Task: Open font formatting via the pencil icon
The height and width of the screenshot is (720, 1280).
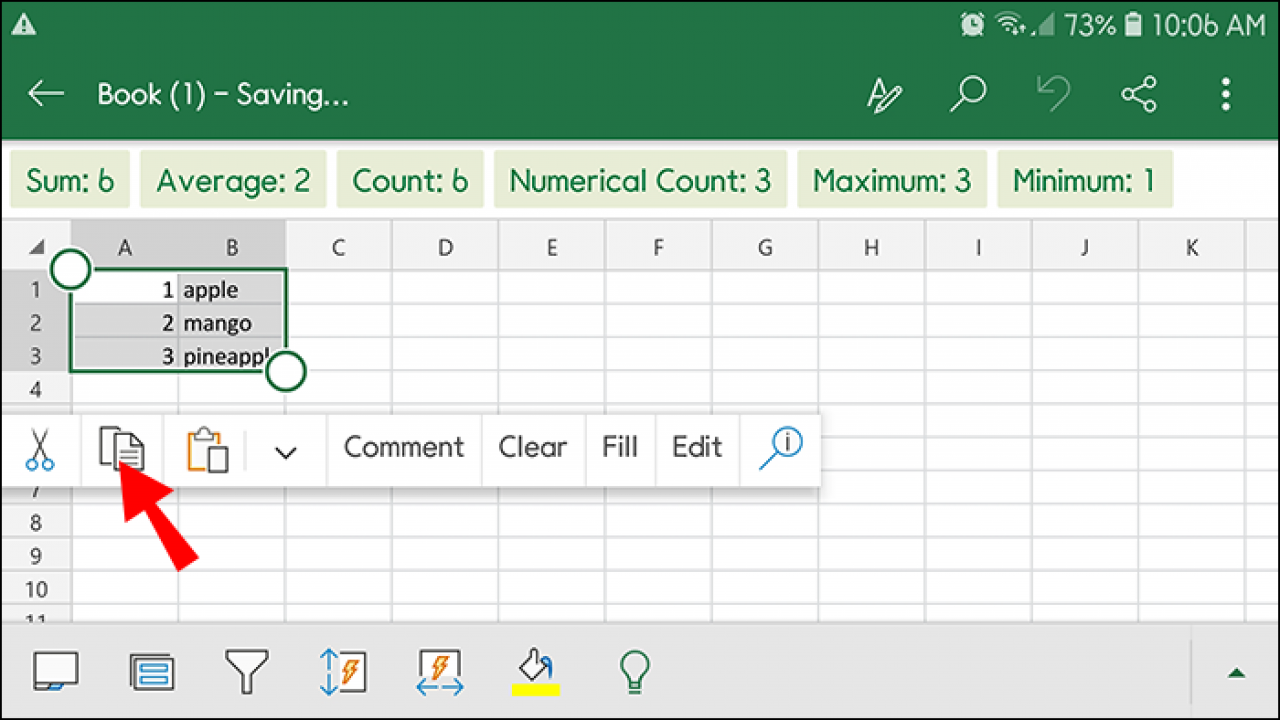Action: [884, 93]
